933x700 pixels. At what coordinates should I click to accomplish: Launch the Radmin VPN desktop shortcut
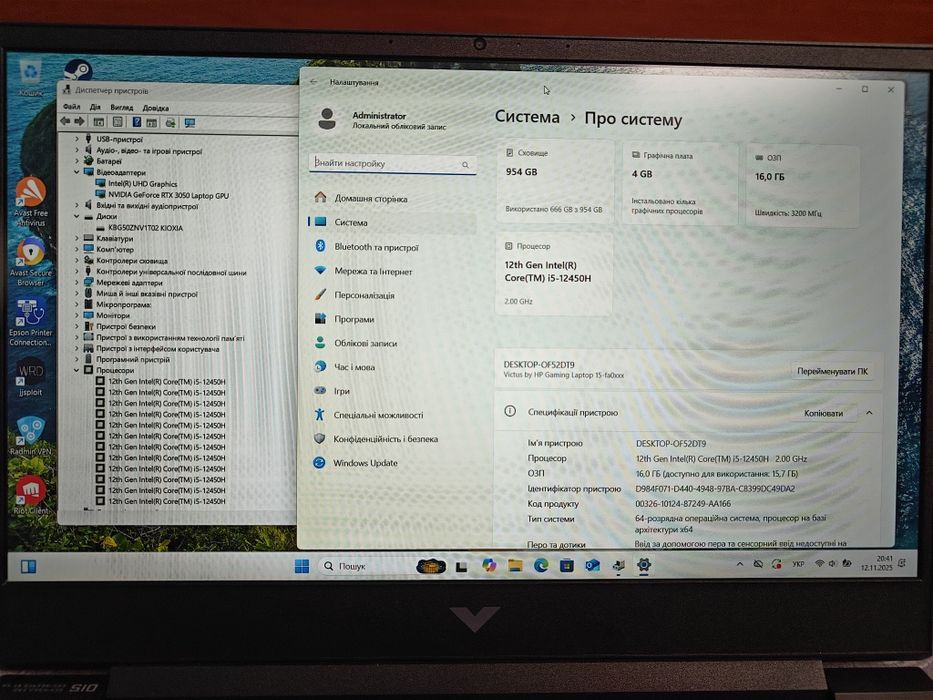click(30, 436)
